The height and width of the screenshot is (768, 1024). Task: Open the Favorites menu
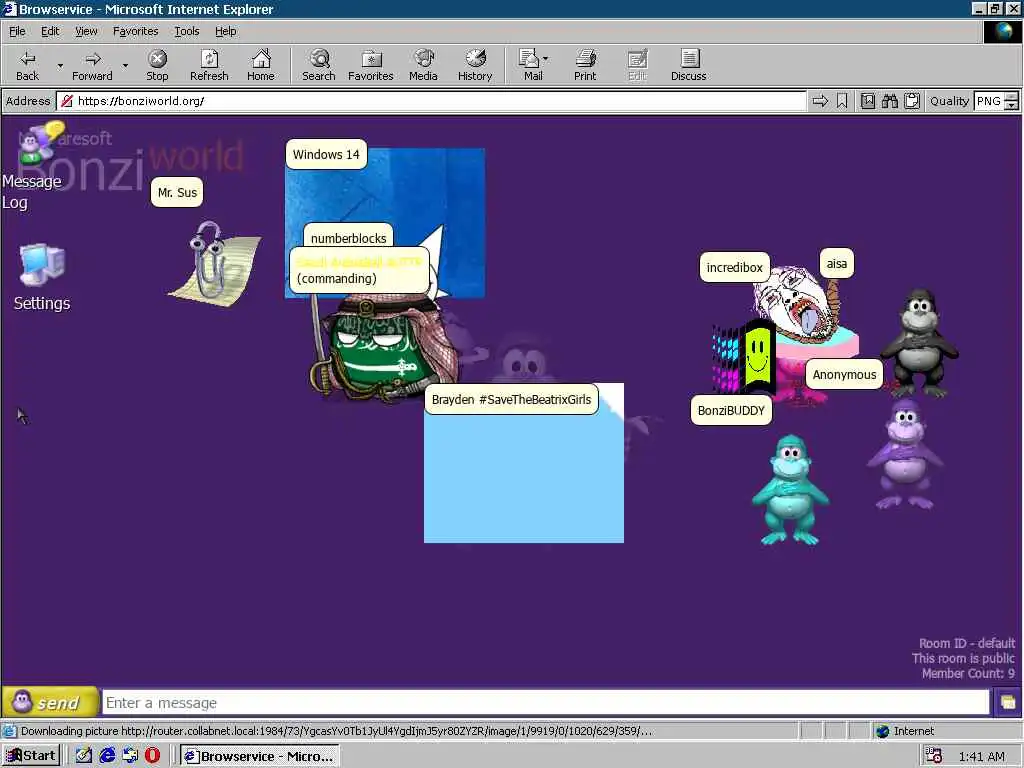point(135,31)
